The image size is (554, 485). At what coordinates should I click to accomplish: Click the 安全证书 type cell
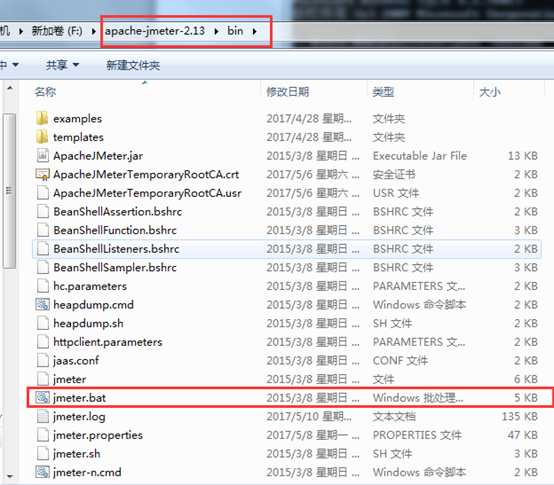[x=394, y=175]
